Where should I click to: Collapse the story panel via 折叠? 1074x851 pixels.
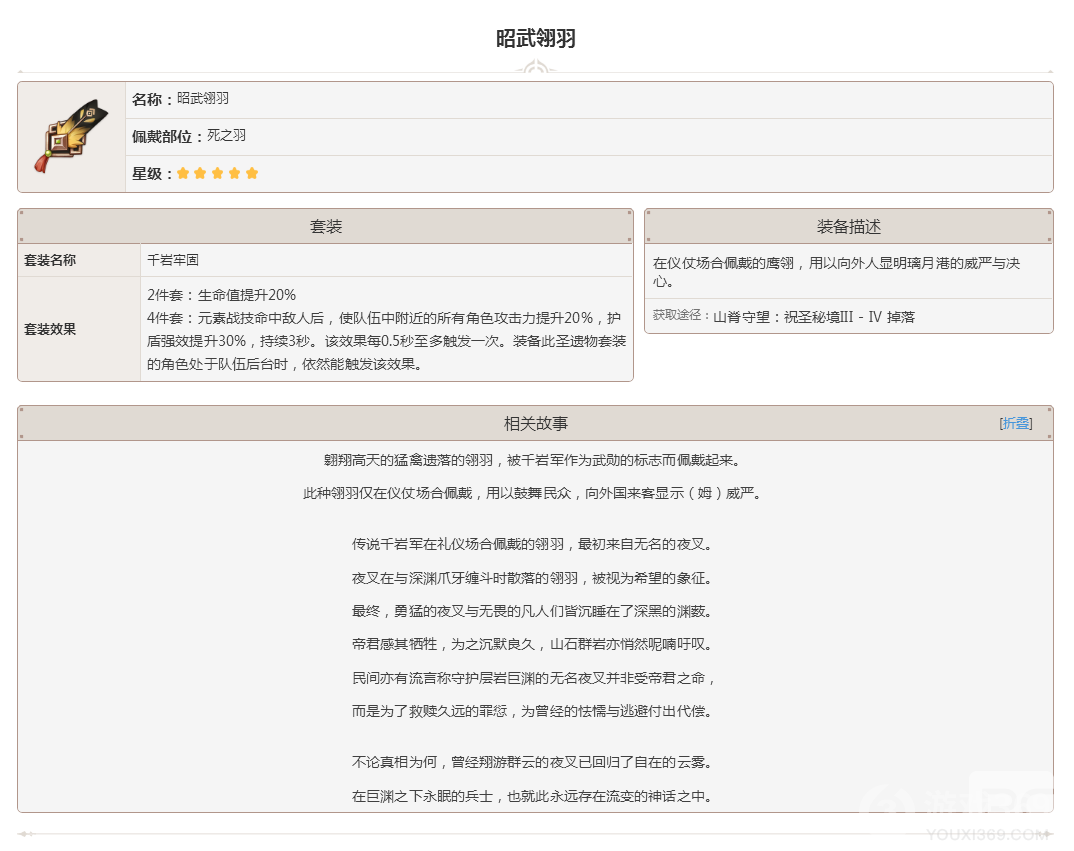point(1014,423)
